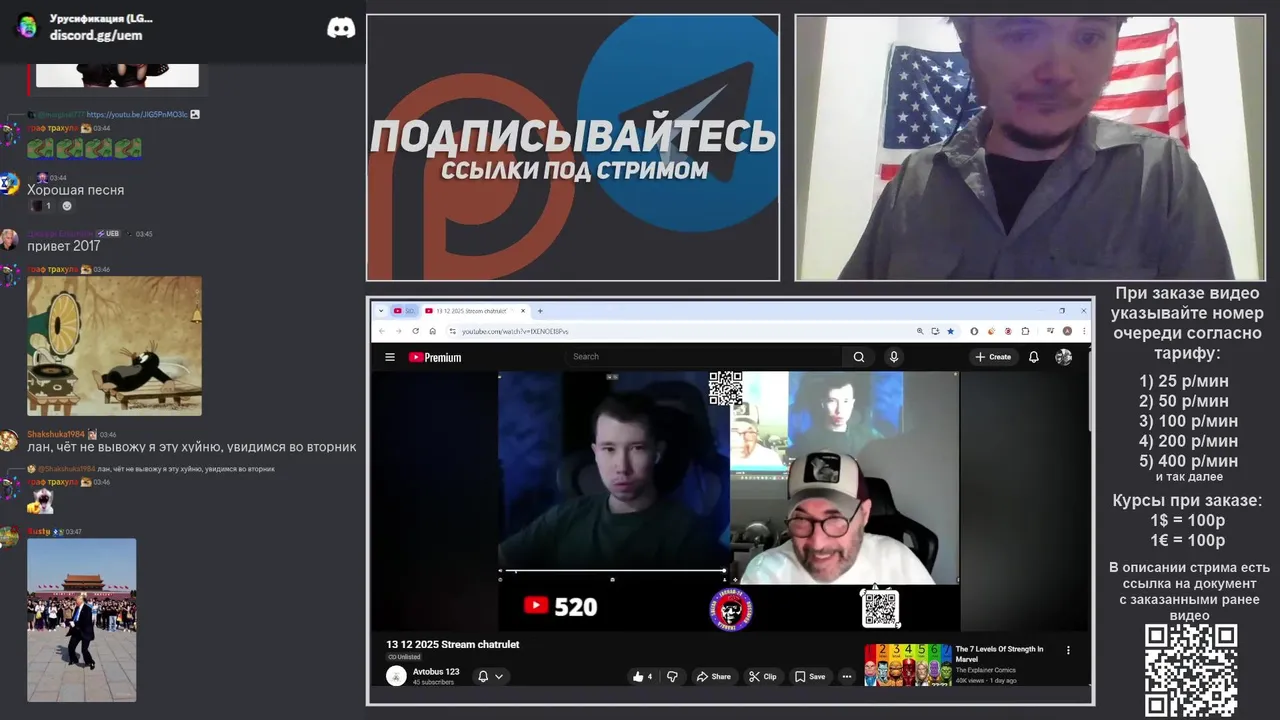The height and width of the screenshot is (720, 1280).
Task: Click the Avtobus 123 channel avatar
Action: tap(396, 676)
